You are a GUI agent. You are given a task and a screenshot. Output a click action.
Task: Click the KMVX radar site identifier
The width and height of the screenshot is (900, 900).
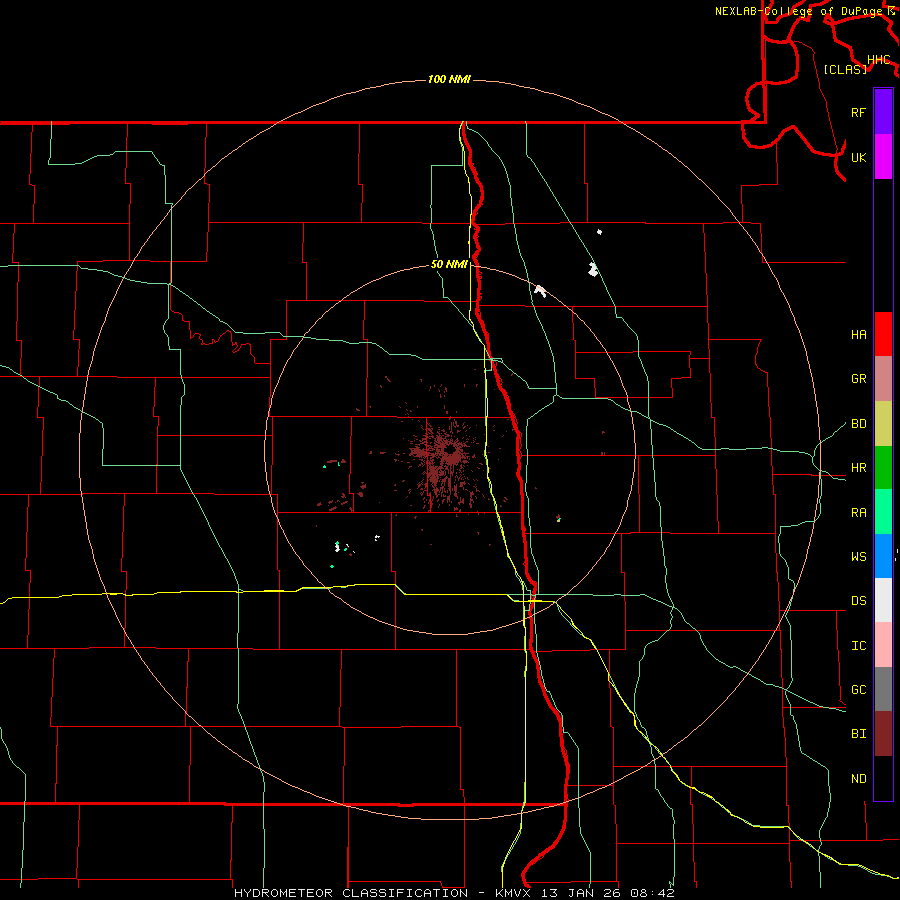click(x=514, y=893)
